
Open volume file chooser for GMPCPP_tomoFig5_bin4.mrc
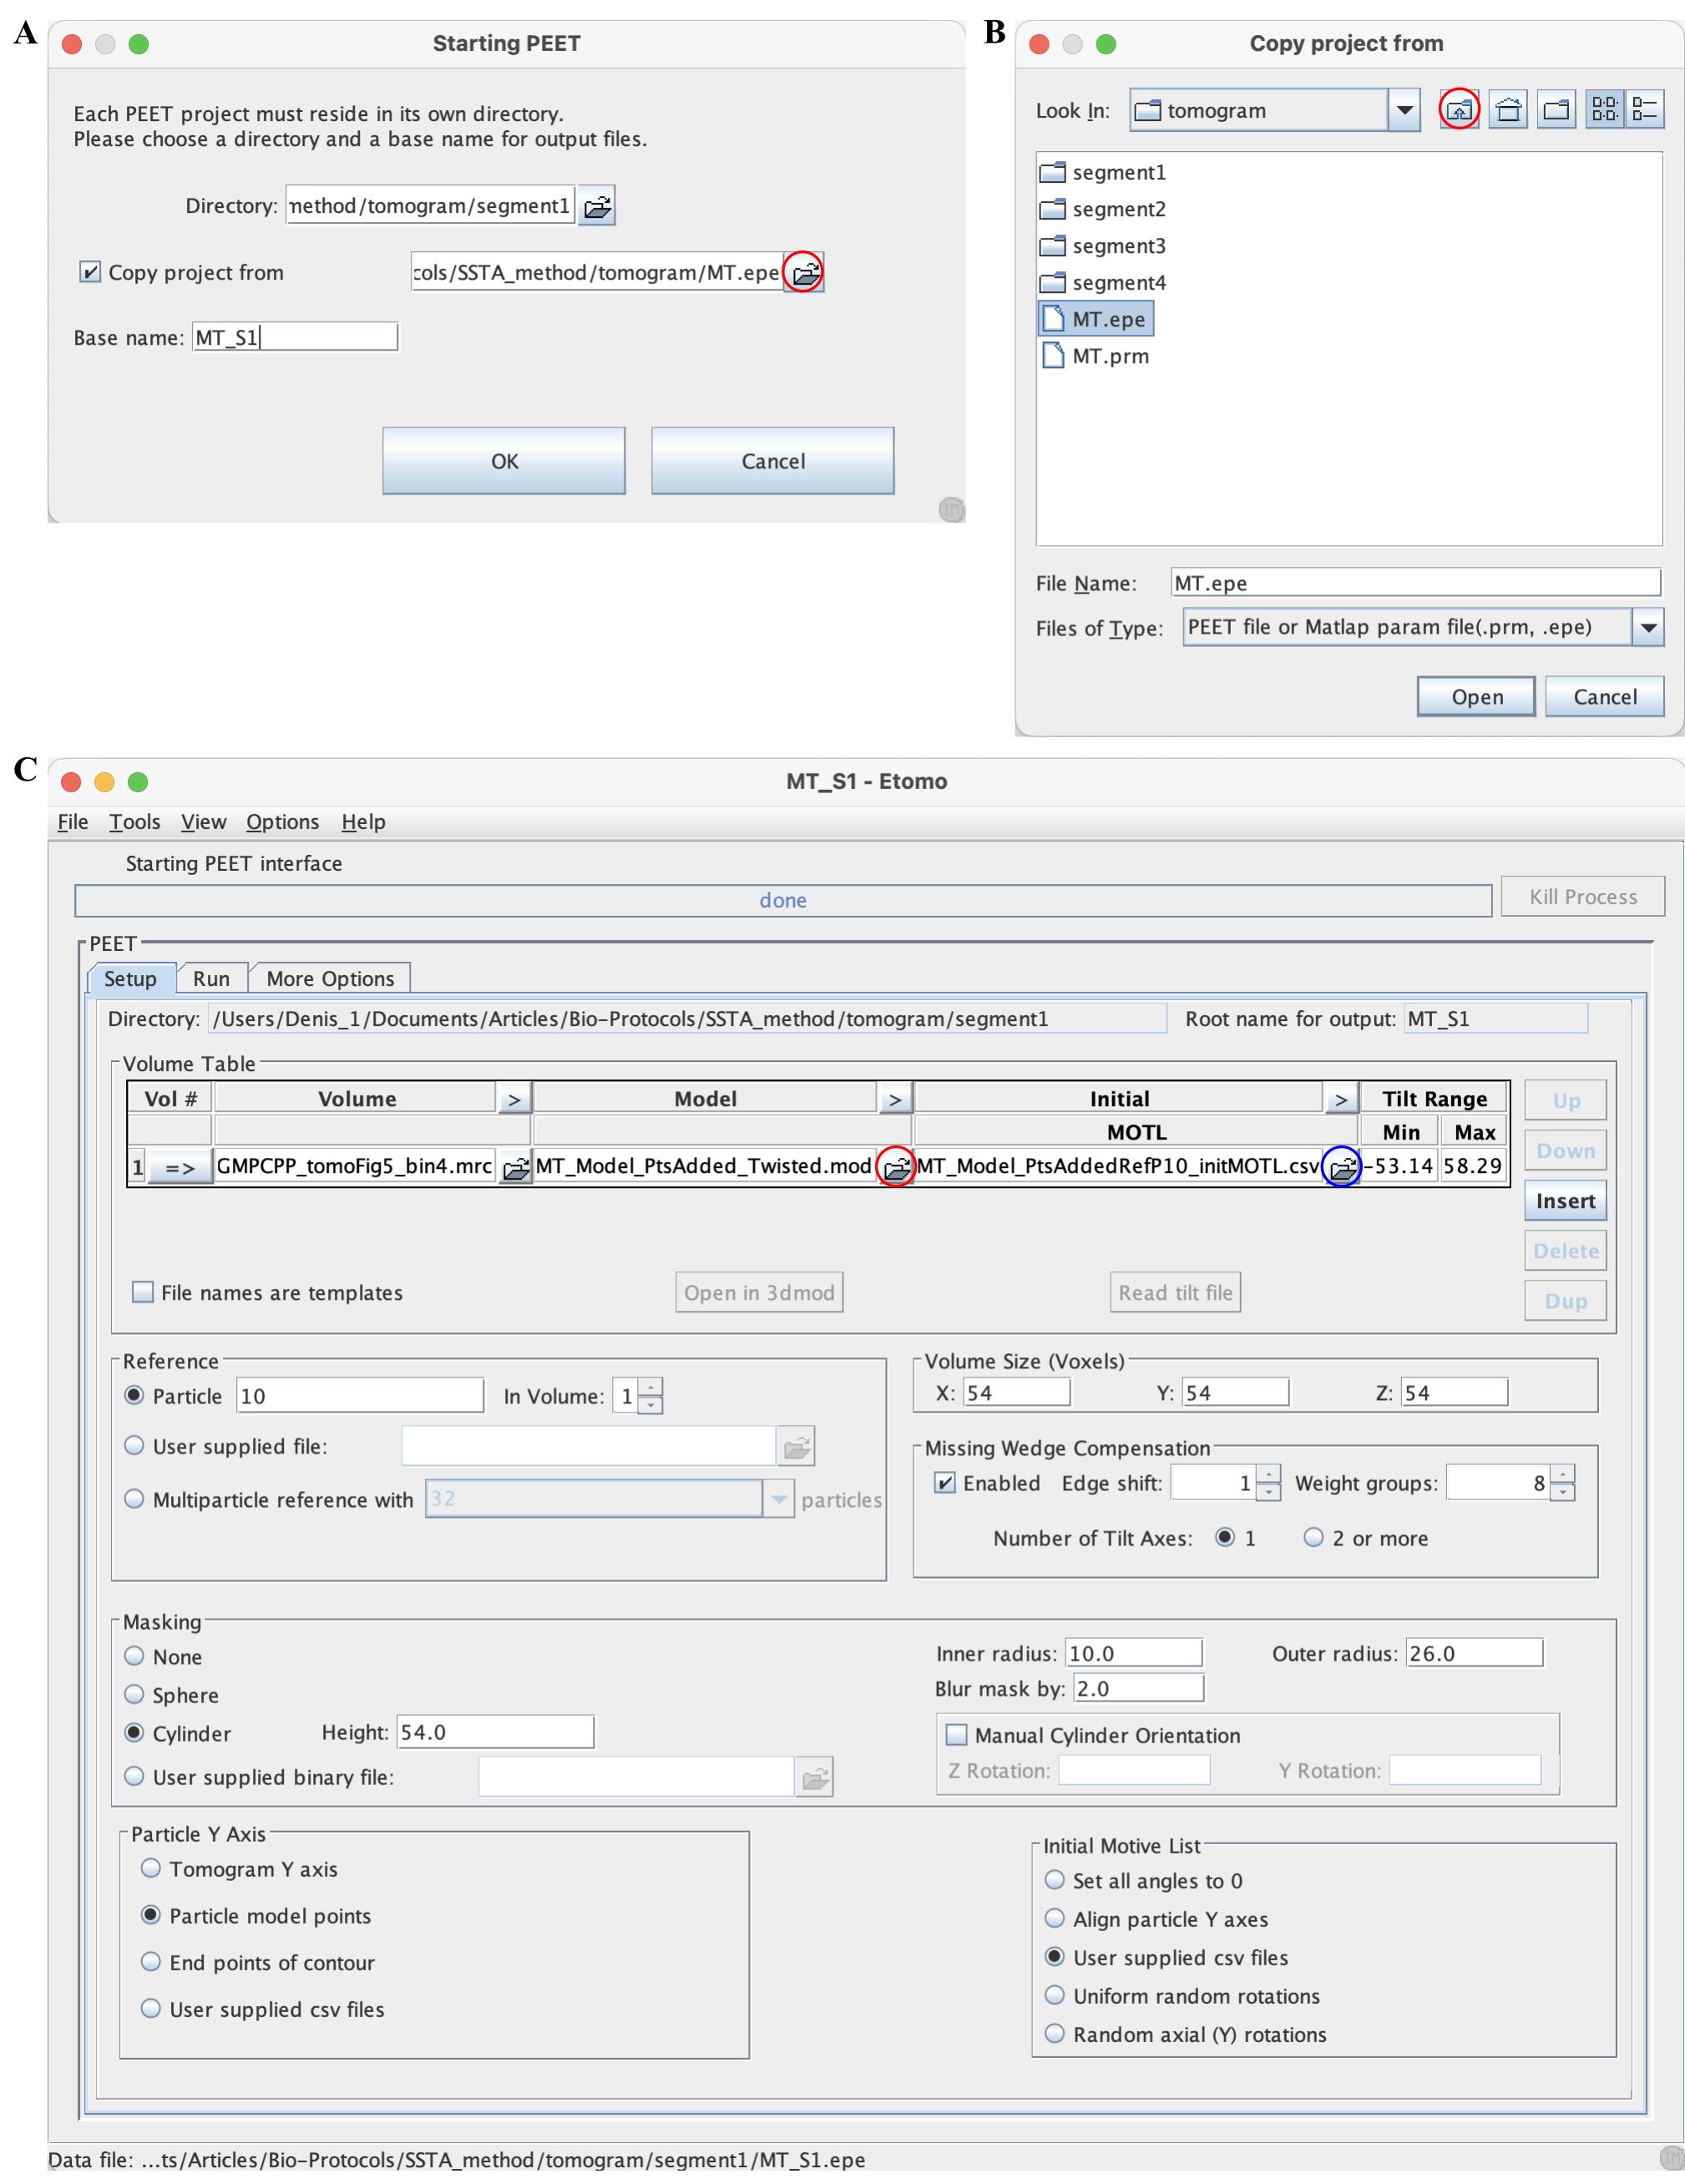[x=515, y=1166]
